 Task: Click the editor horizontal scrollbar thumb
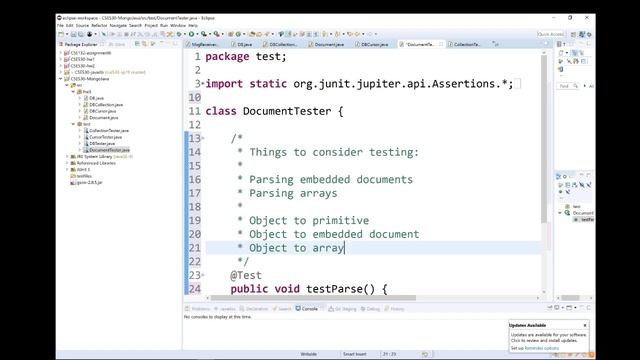coord(313,298)
